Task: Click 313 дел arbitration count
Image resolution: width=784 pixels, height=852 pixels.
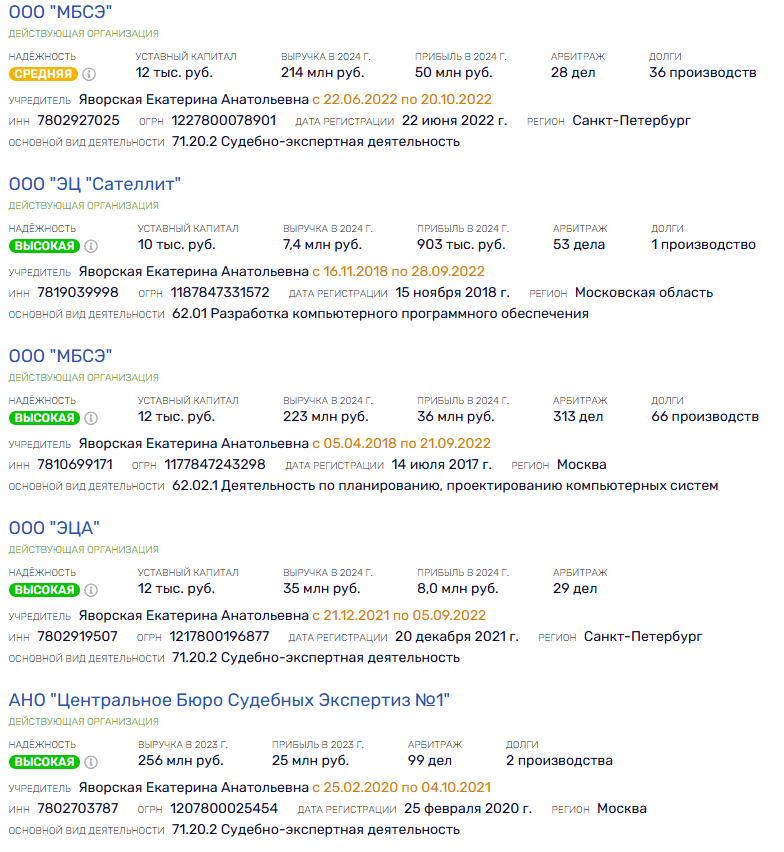Action: tap(578, 417)
